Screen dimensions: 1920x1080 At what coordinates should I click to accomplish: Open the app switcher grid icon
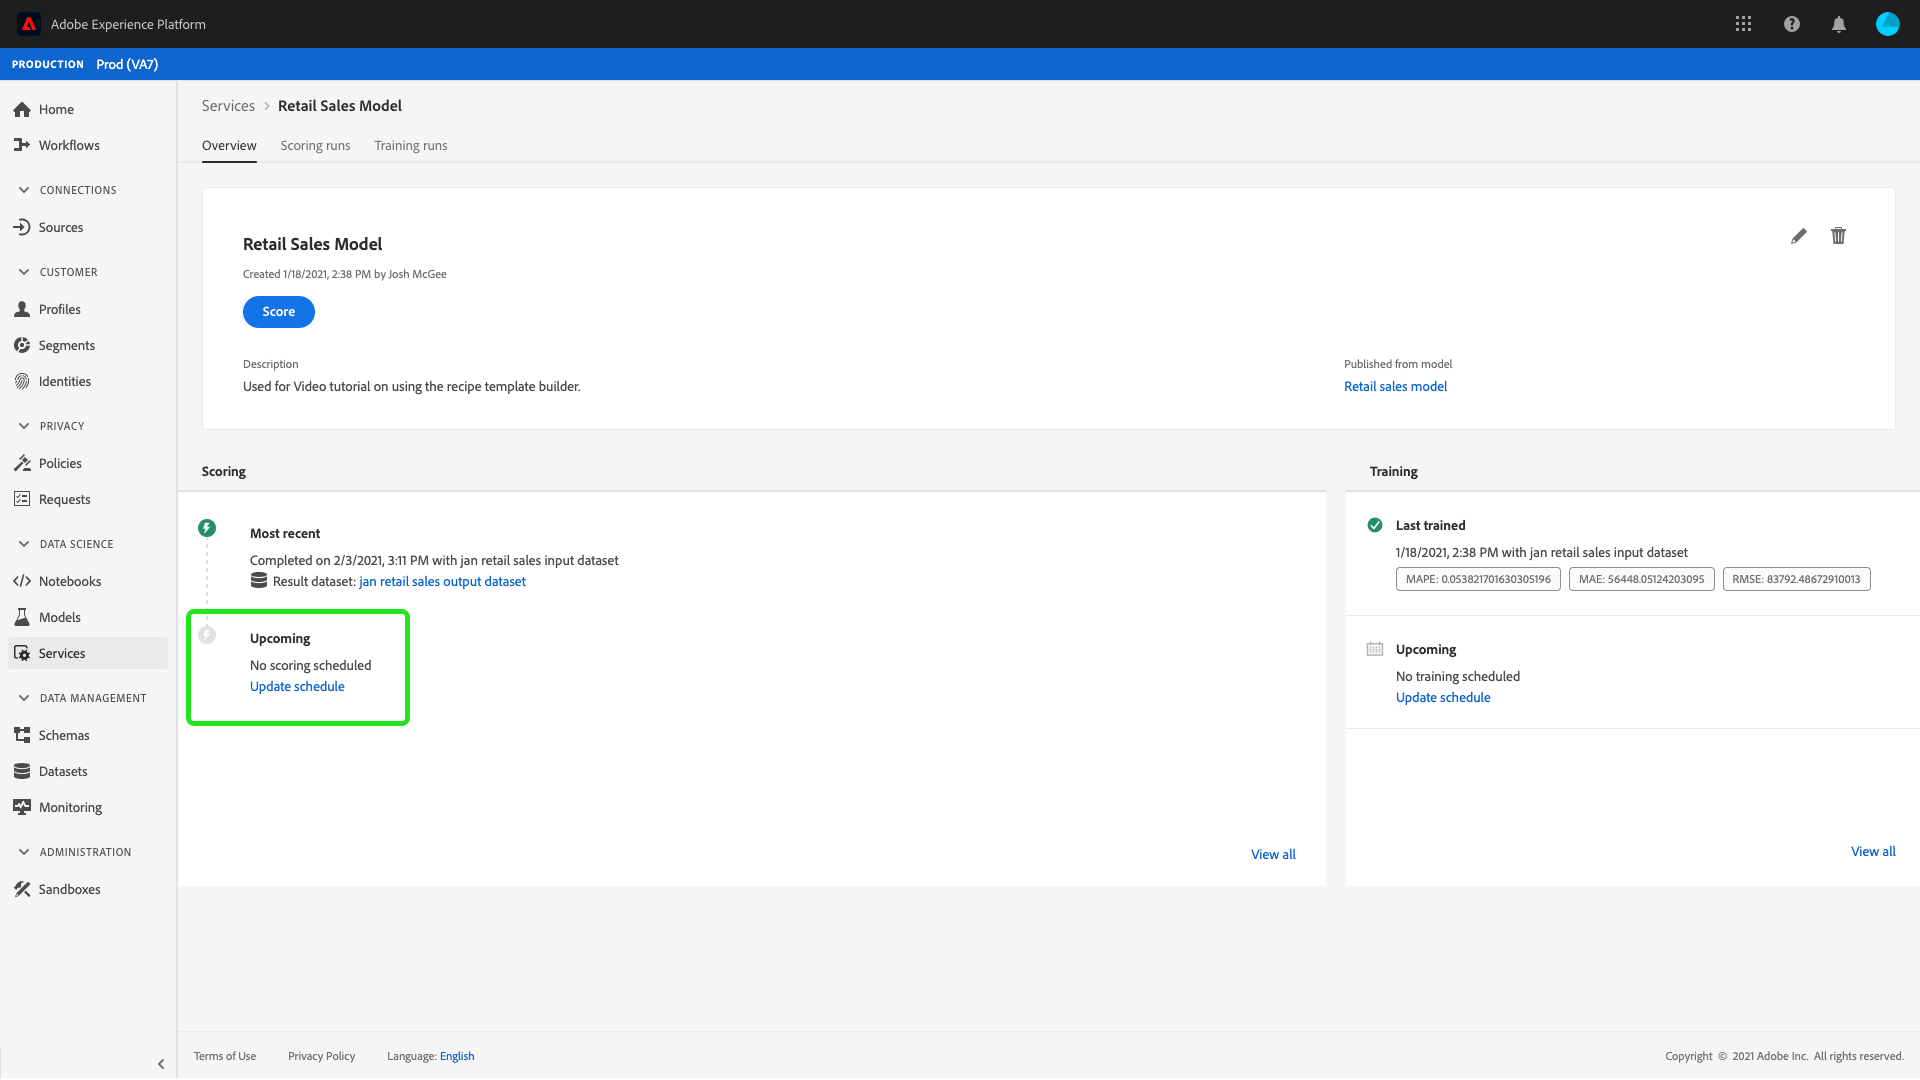click(x=1743, y=24)
